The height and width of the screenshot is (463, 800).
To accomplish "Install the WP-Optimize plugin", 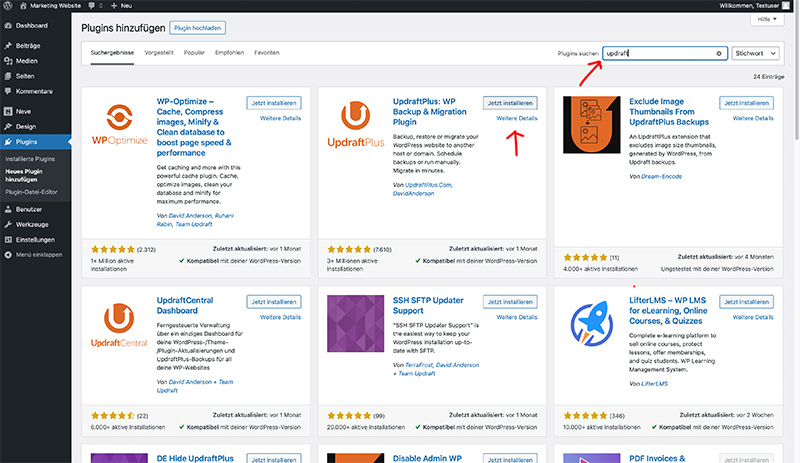I will click(274, 103).
